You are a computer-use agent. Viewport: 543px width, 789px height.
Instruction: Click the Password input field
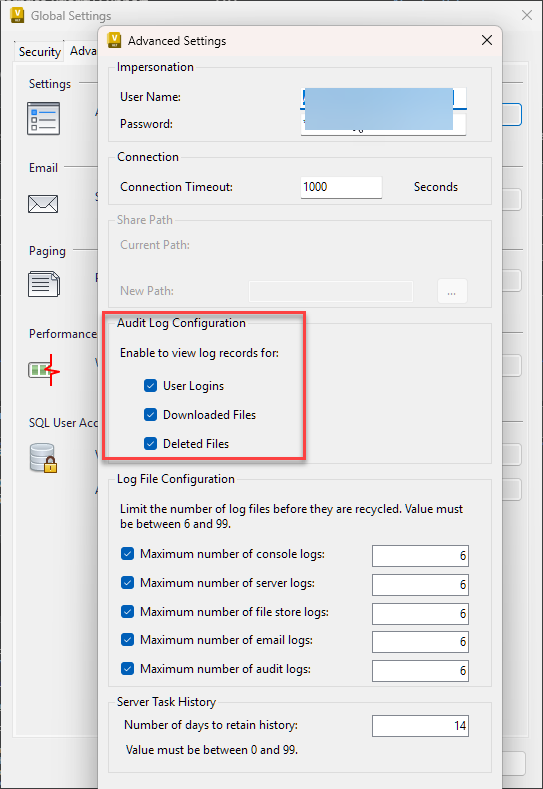pos(383,124)
